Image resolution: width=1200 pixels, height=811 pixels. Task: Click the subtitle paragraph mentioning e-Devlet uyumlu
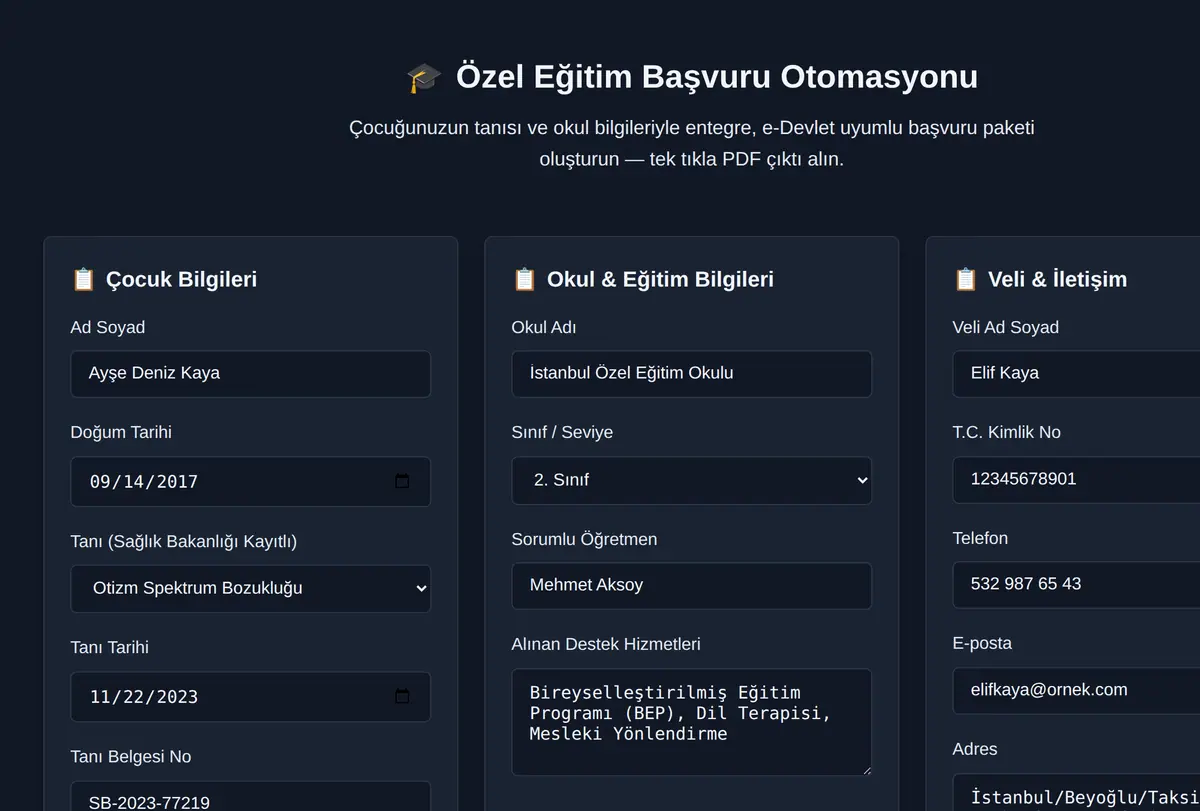coord(692,143)
